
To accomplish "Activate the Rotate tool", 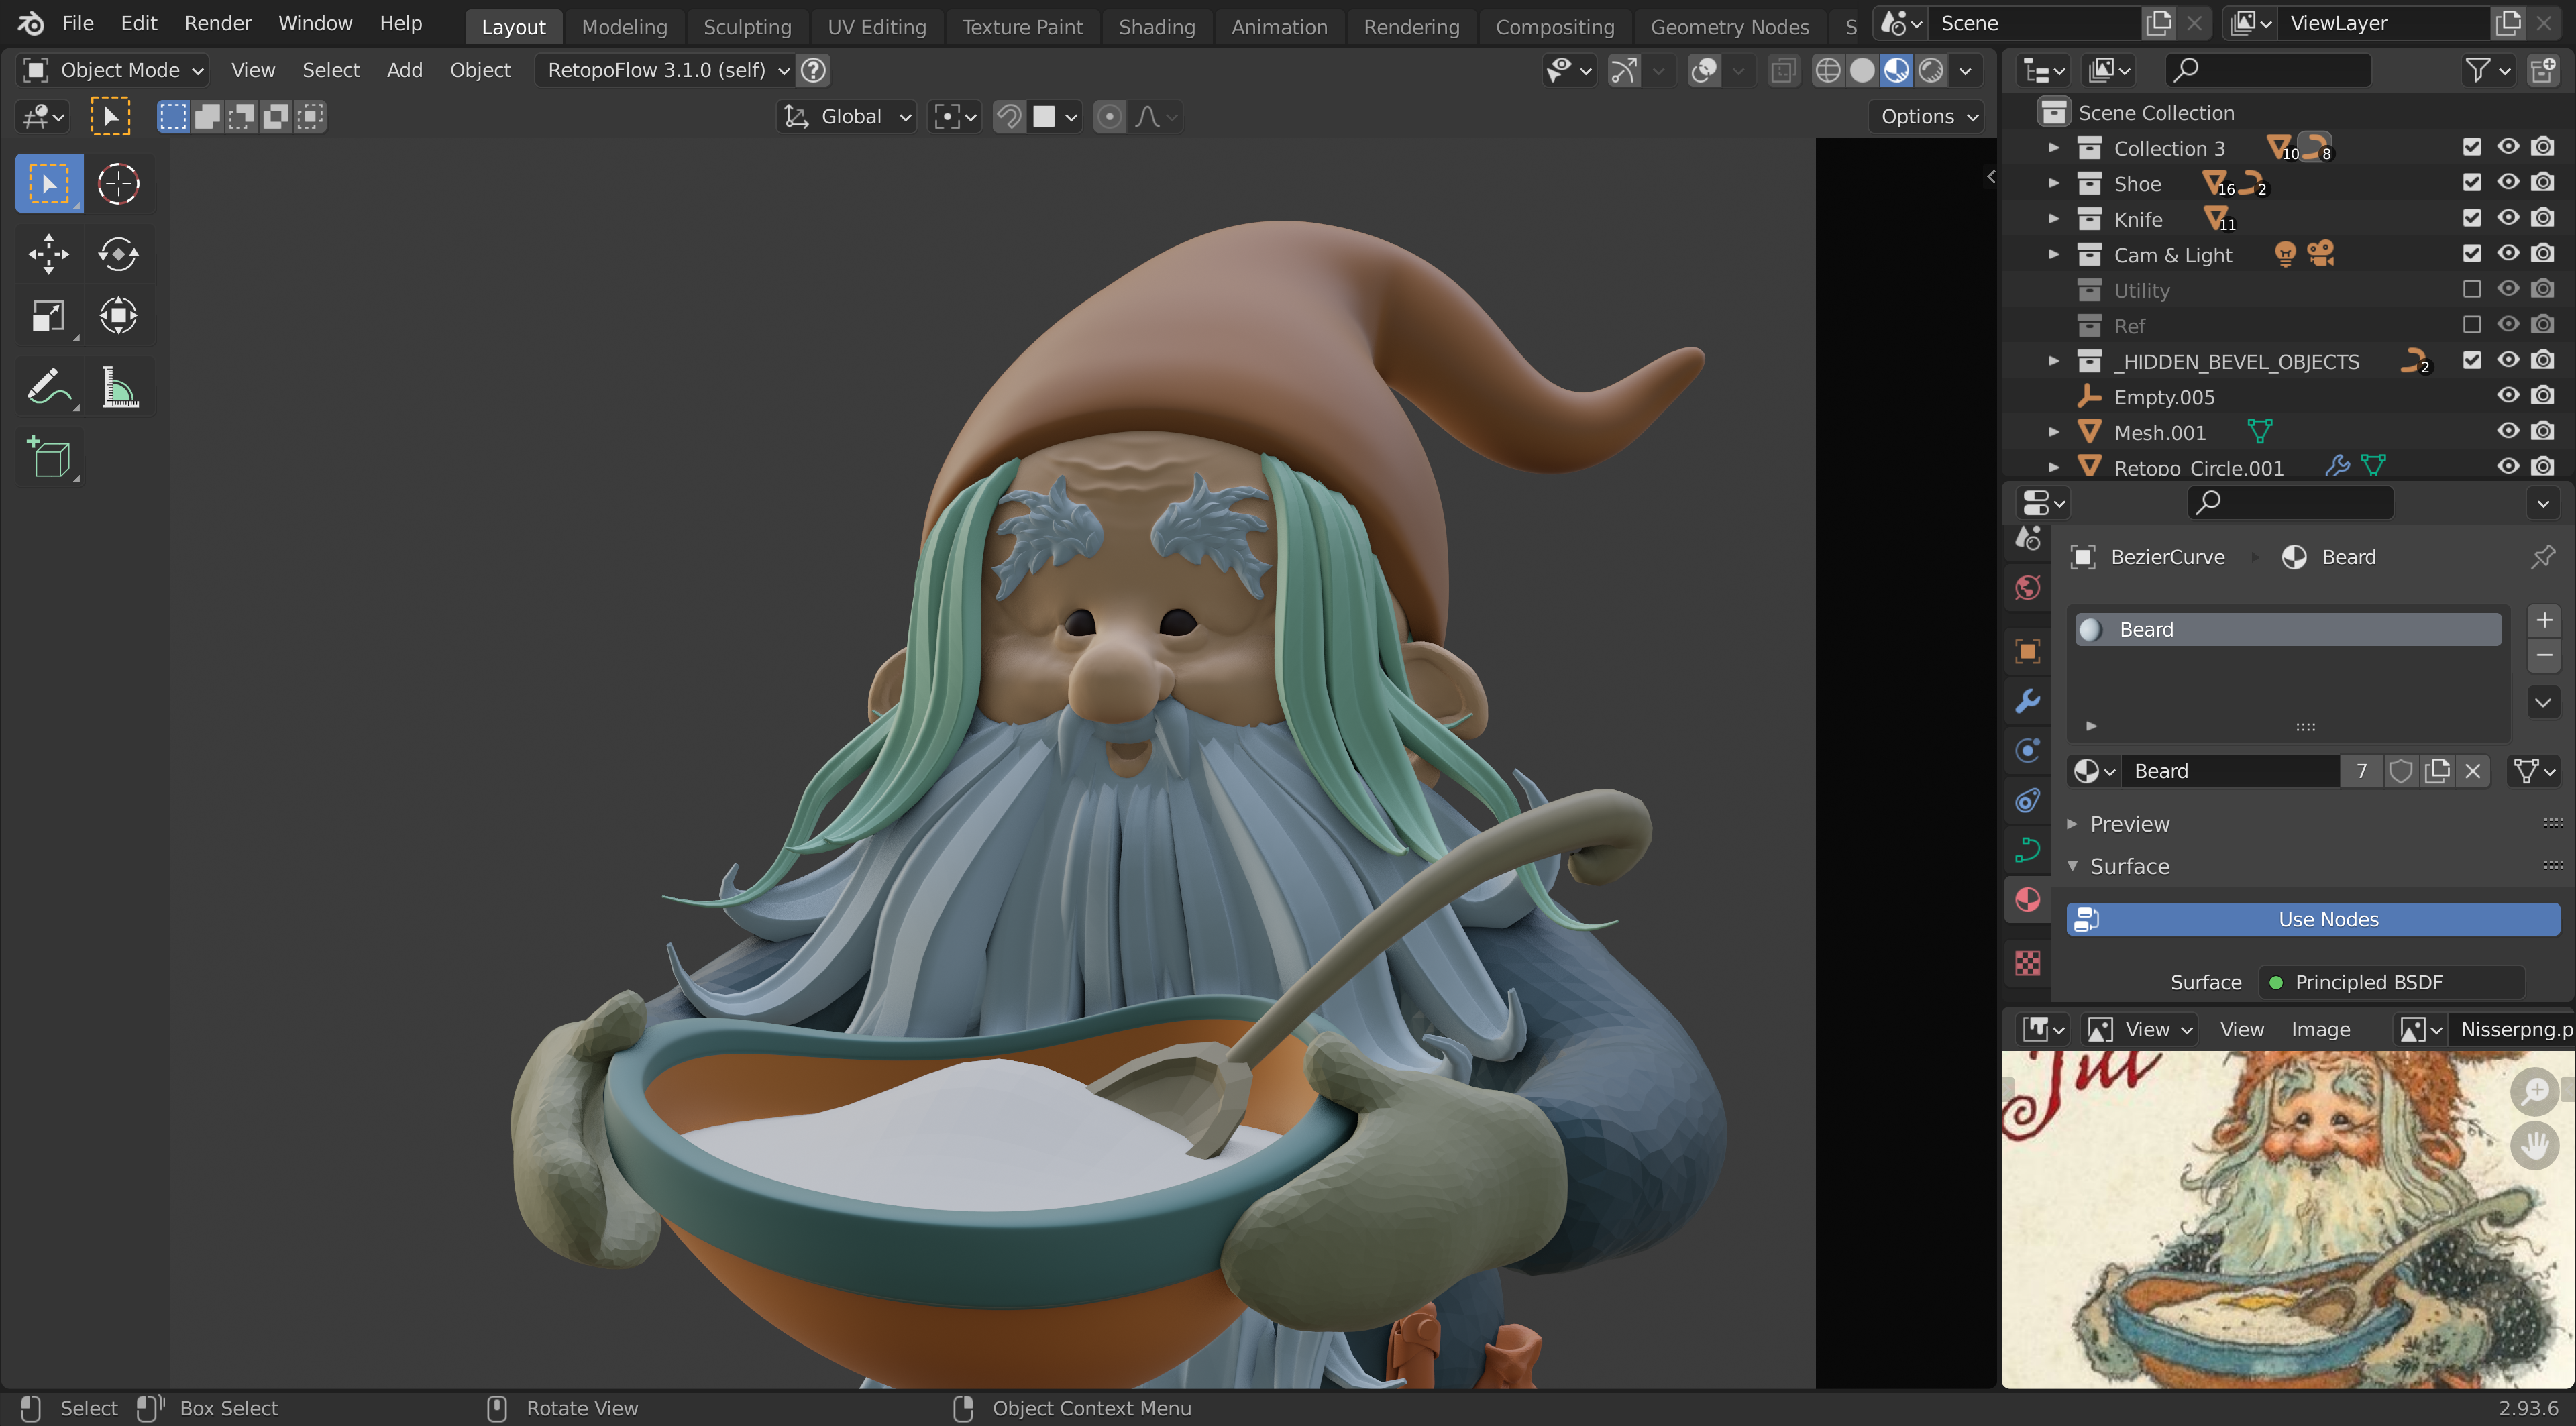I will tap(118, 254).
